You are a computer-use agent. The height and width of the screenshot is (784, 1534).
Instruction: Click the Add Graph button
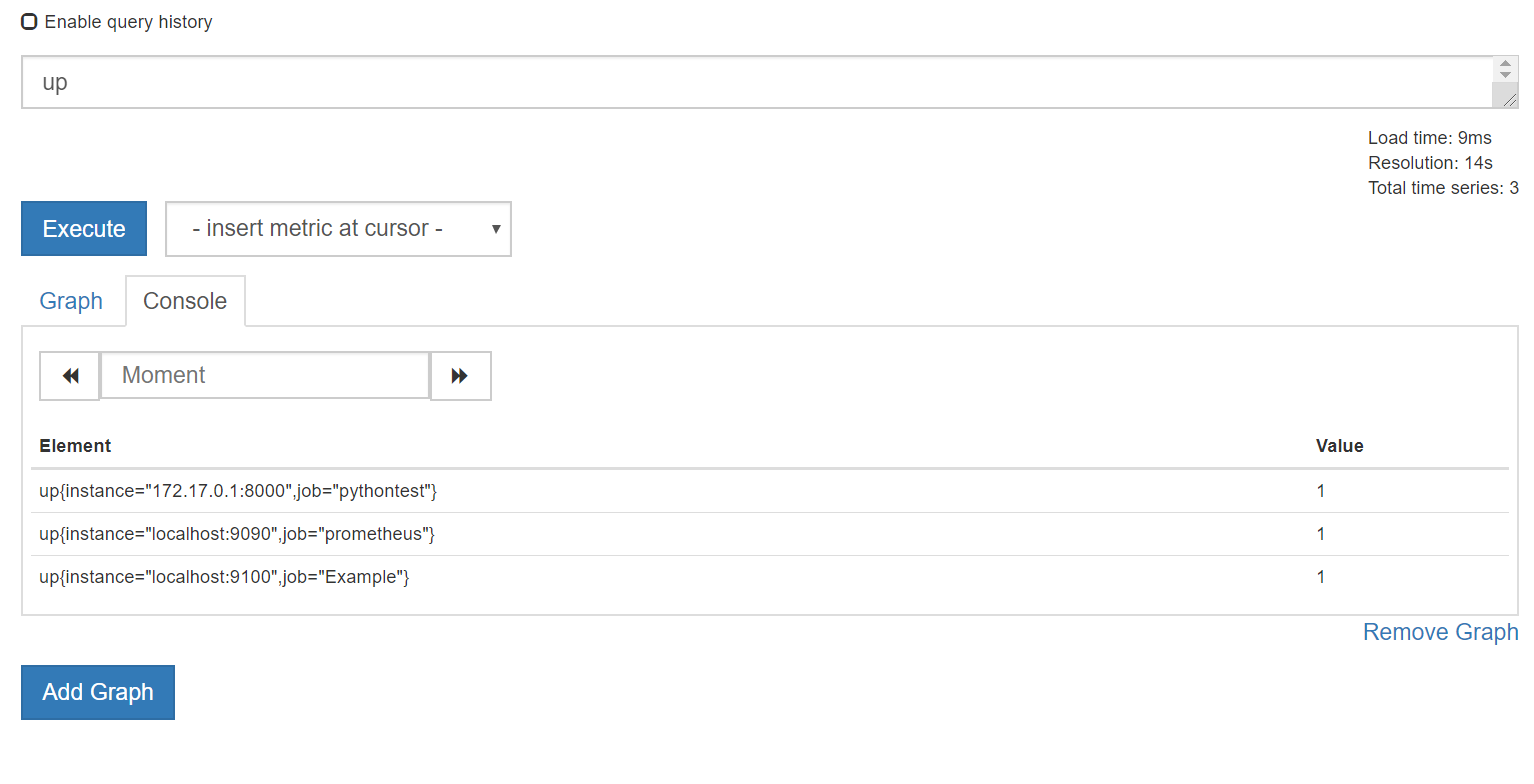pos(97,692)
